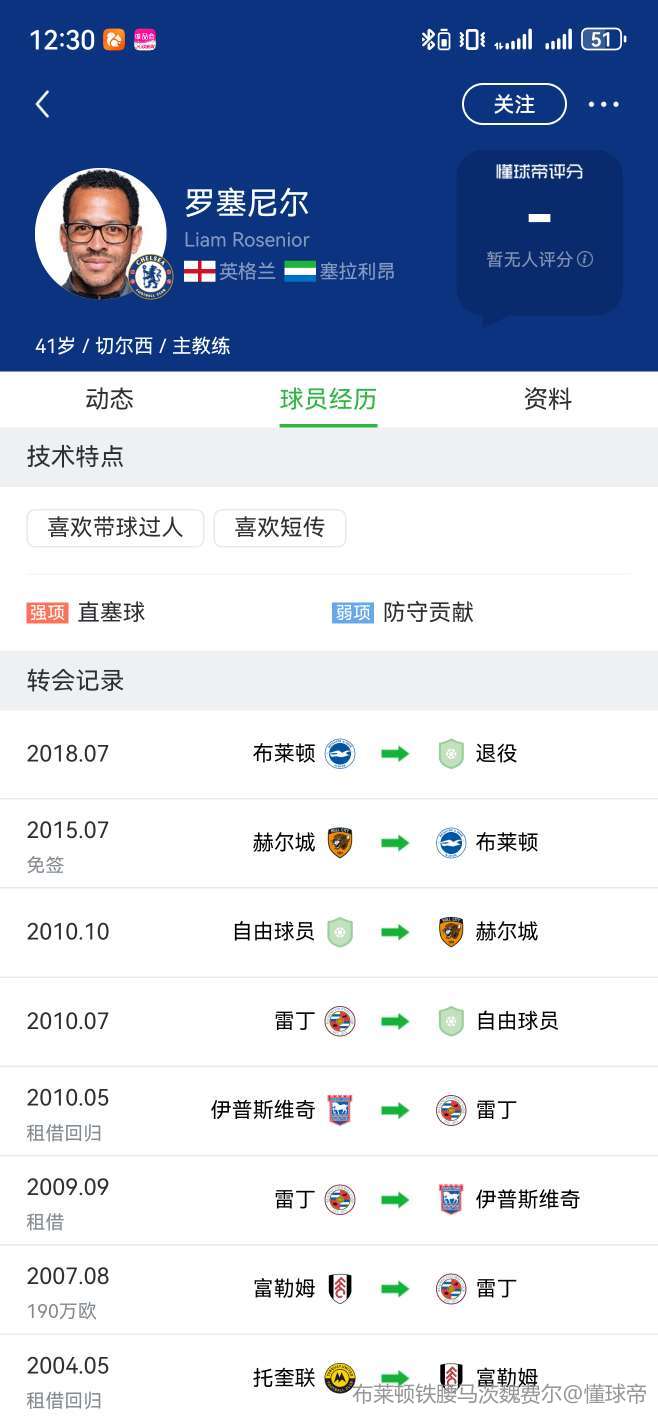This screenshot has width=658, height=1416.
Task: Tap the 喜欢短传 trait tag
Action: pyautogui.click(x=280, y=528)
